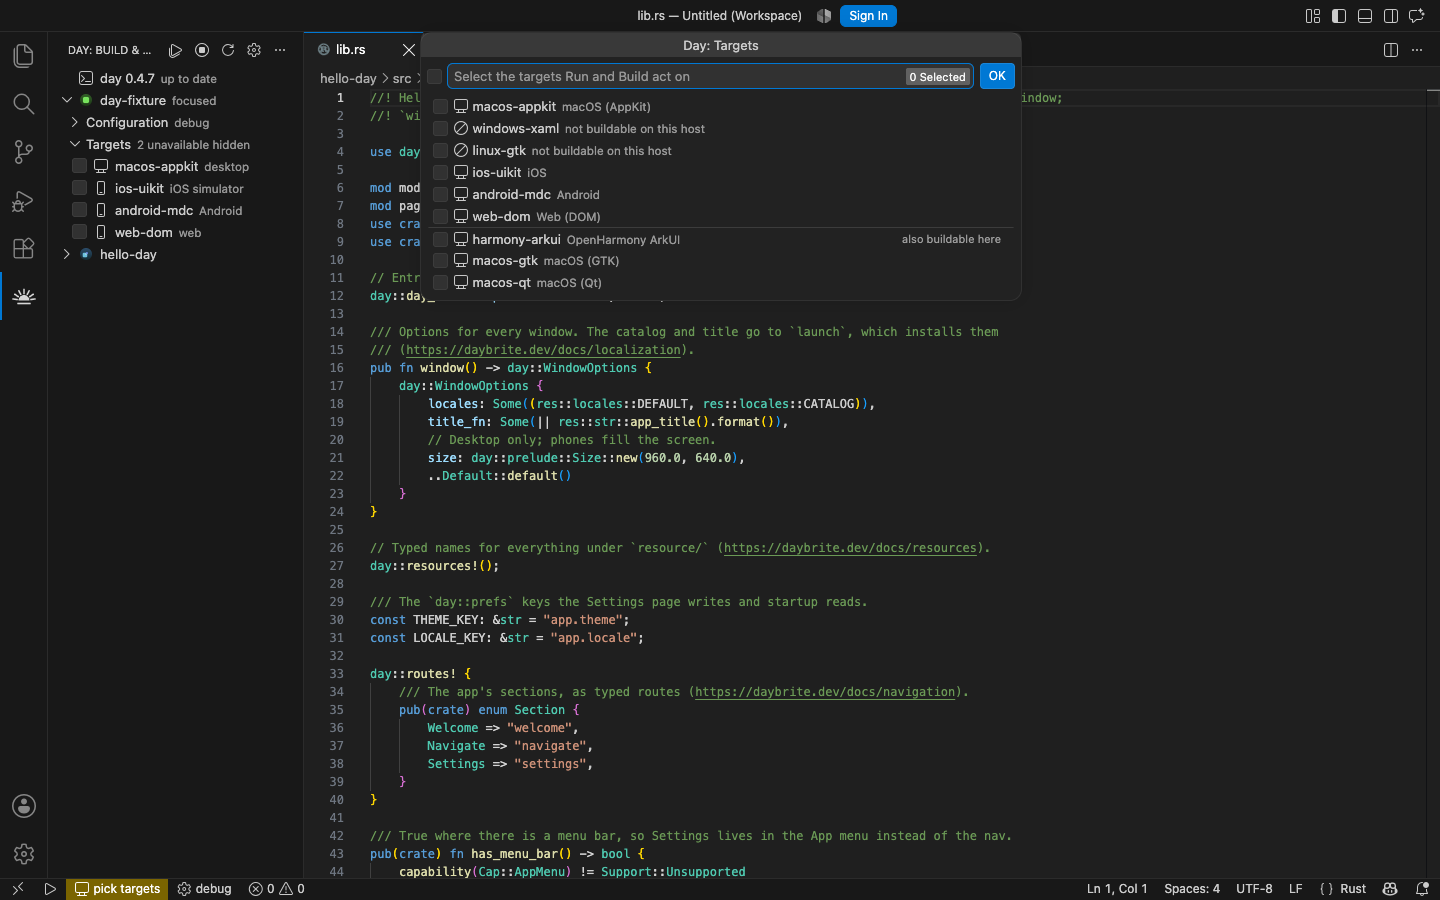Check android-mdc in sidebar tree
The width and height of the screenshot is (1440, 900).
coord(80,210)
